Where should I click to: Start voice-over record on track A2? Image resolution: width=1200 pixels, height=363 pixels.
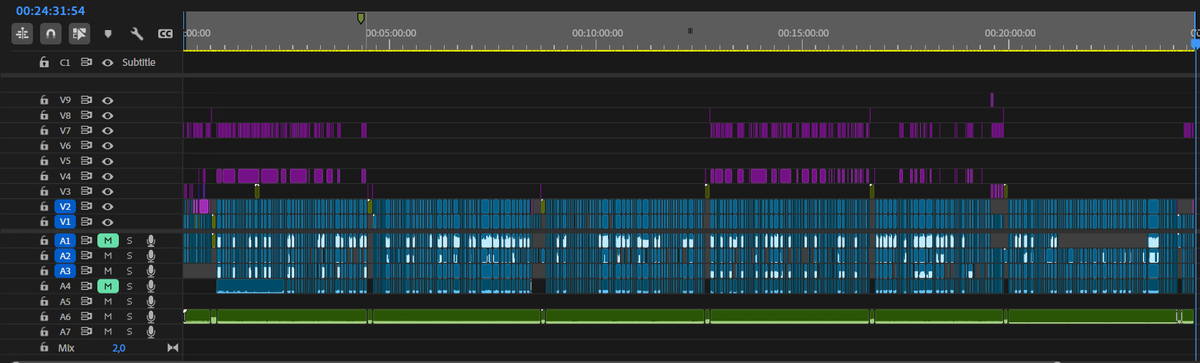pyautogui.click(x=151, y=256)
